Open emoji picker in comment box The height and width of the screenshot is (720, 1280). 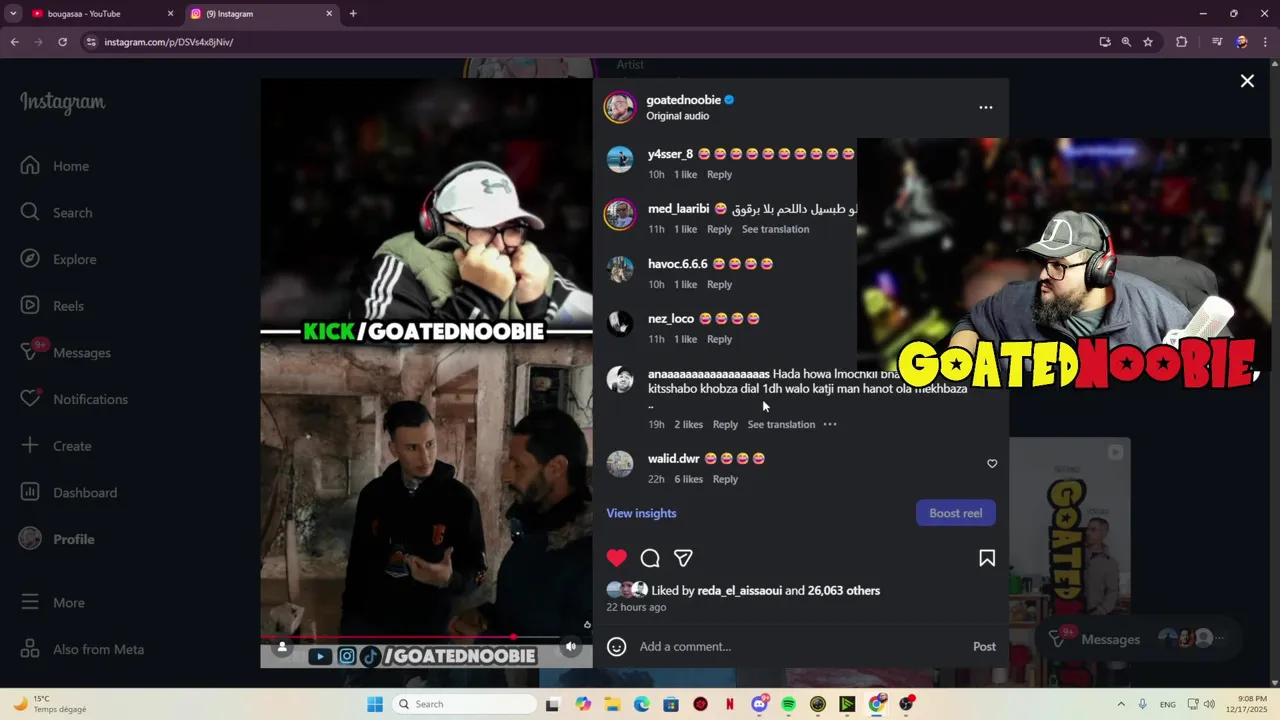tap(617, 647)
